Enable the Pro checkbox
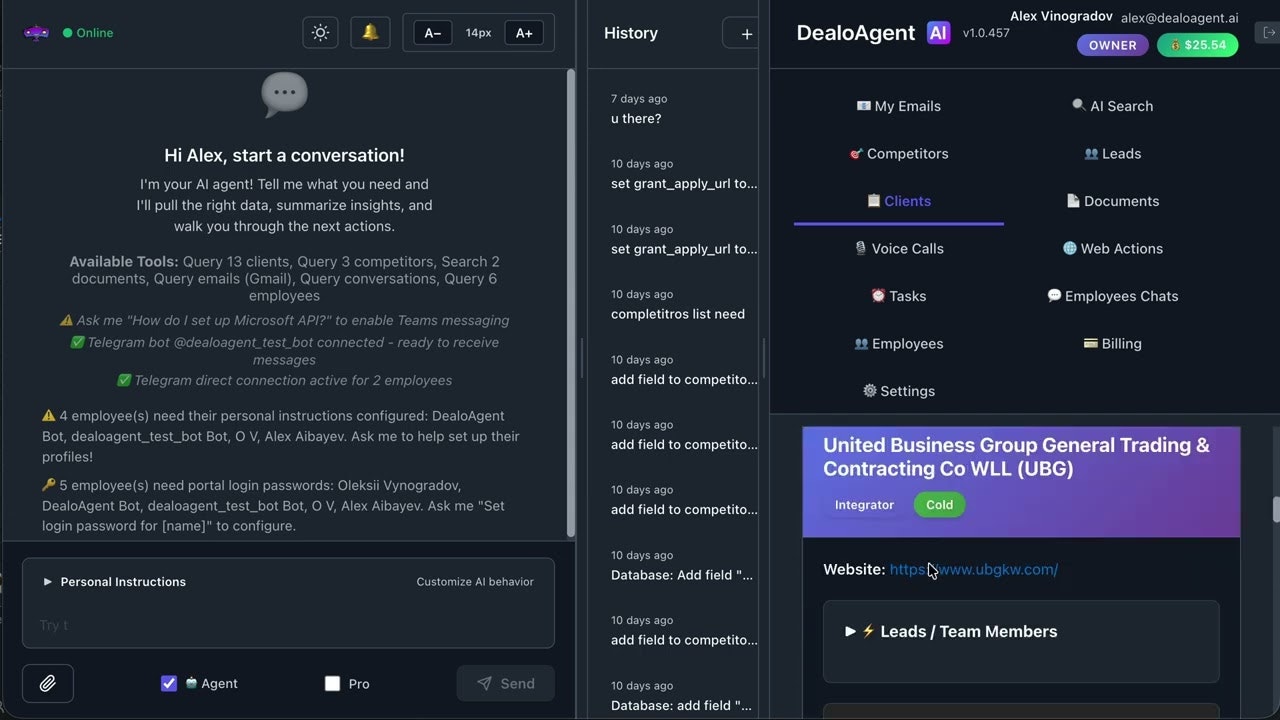 click(332, 683)
